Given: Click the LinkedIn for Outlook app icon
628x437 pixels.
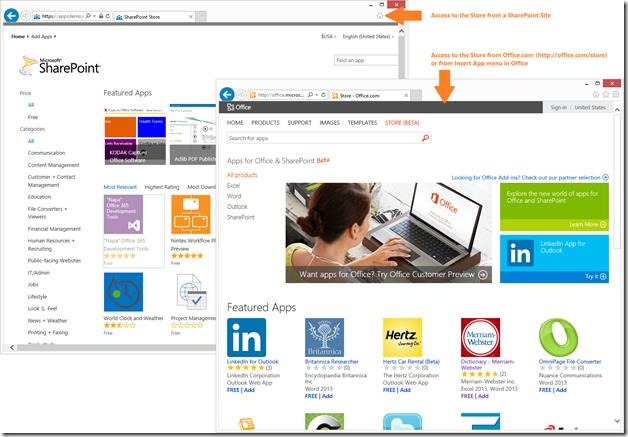Looking at the screenshot, I should [x=246, y=337].
